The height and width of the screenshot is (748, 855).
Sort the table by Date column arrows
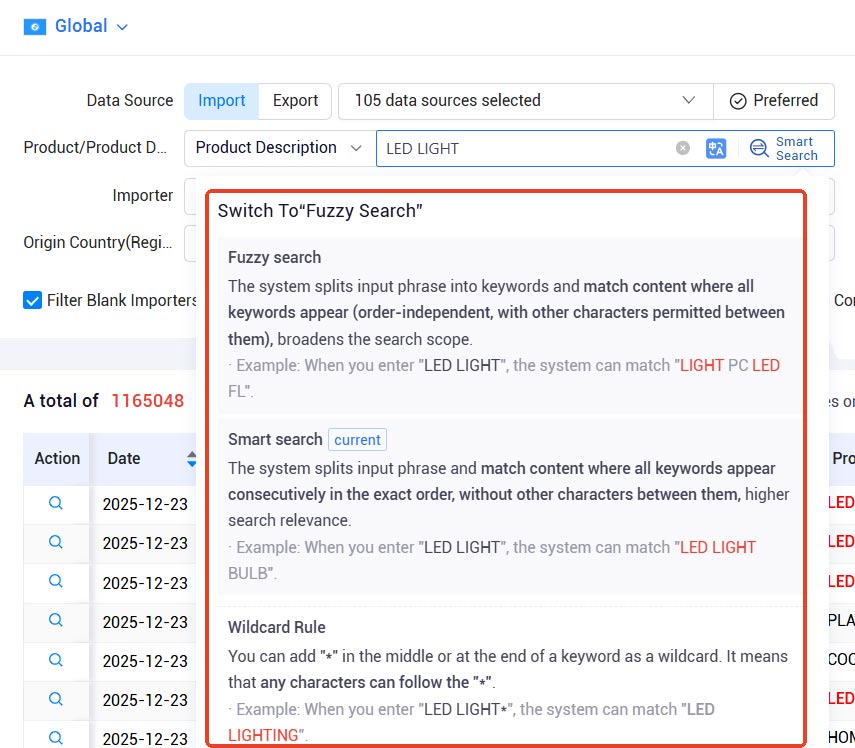191,459
